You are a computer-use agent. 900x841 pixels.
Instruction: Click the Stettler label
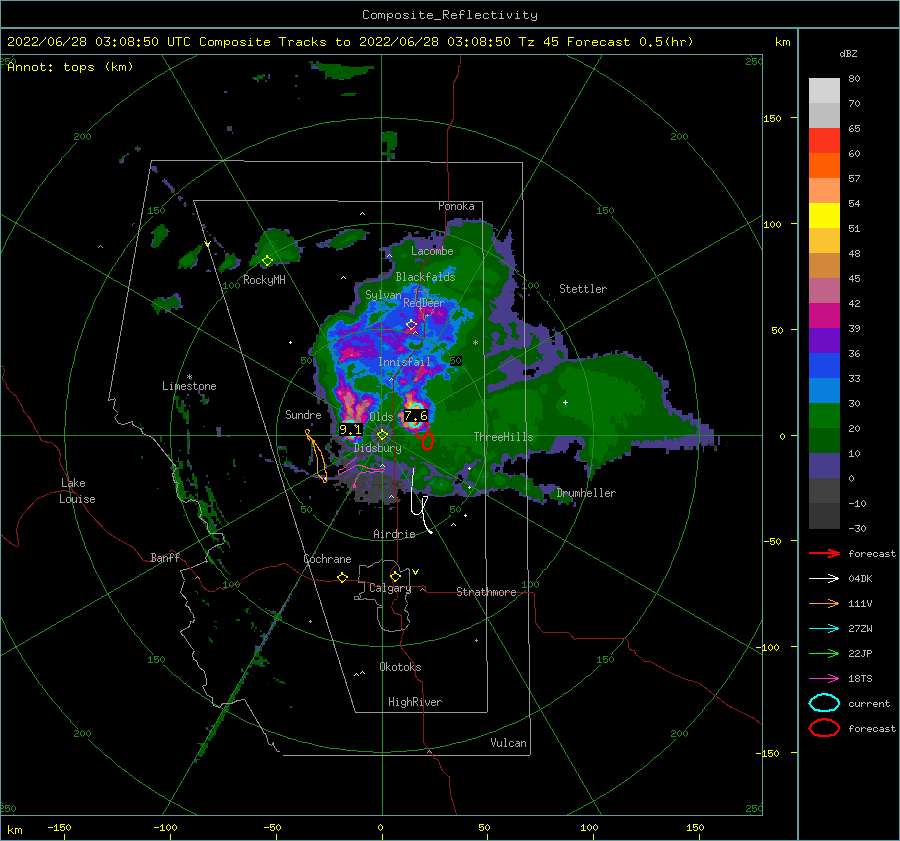(583, 289)
